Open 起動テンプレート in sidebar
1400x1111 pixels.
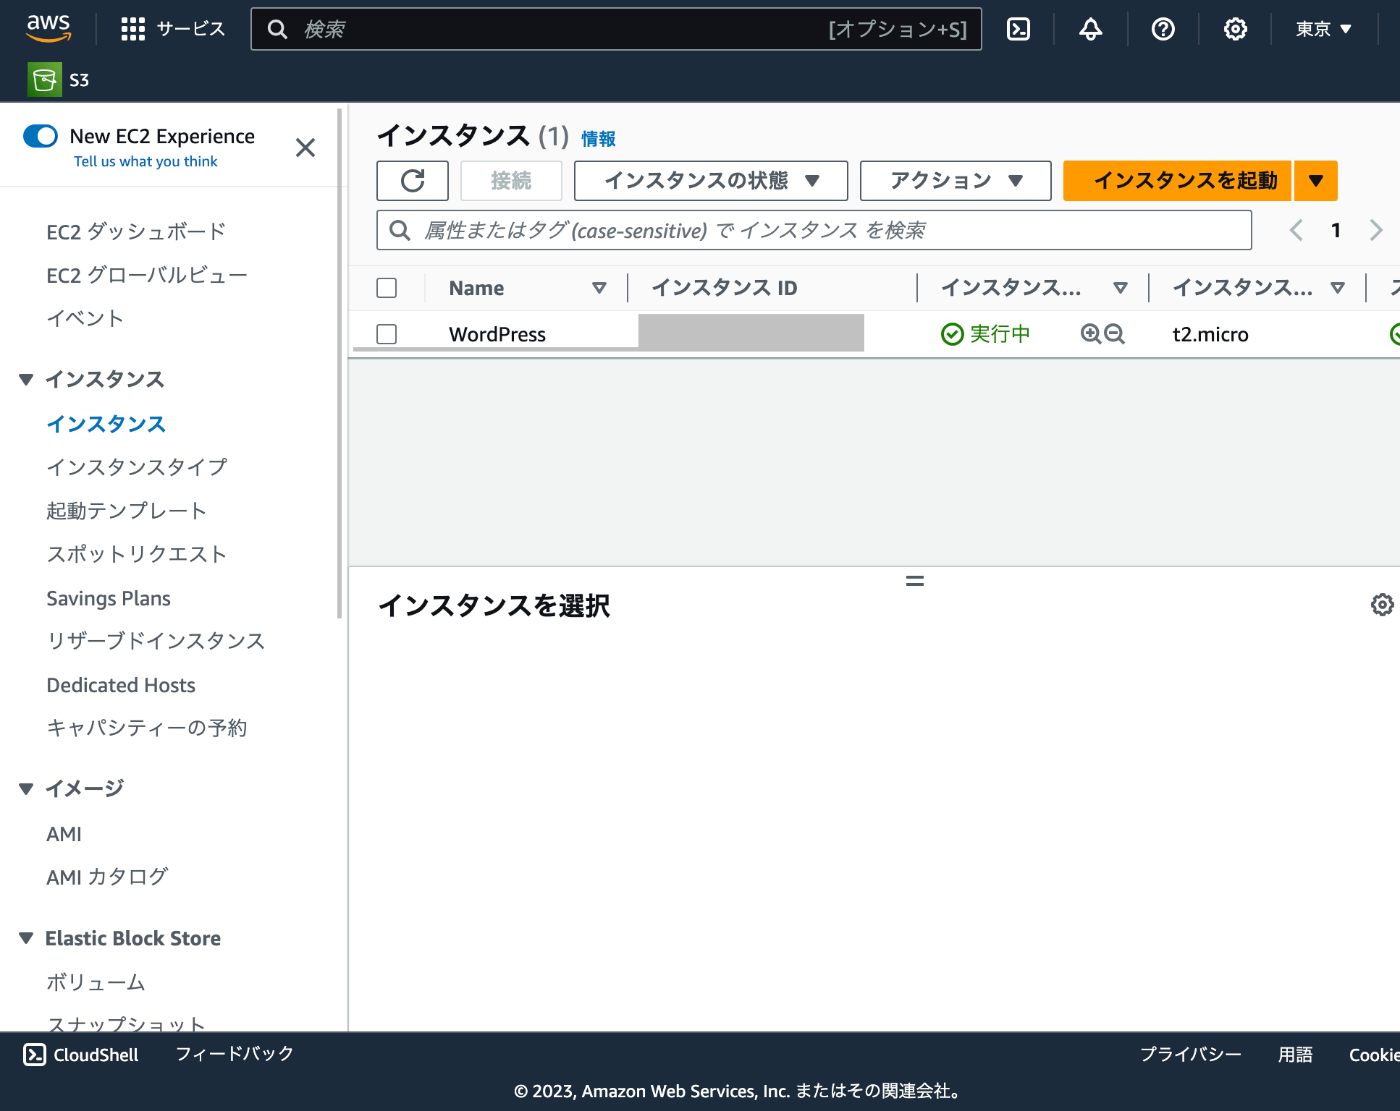(126, 511)
